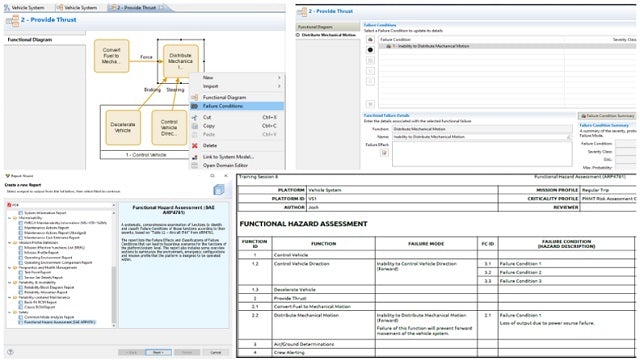
Task: Click the Failure Condition column header
Action: [x=471, y=40]
